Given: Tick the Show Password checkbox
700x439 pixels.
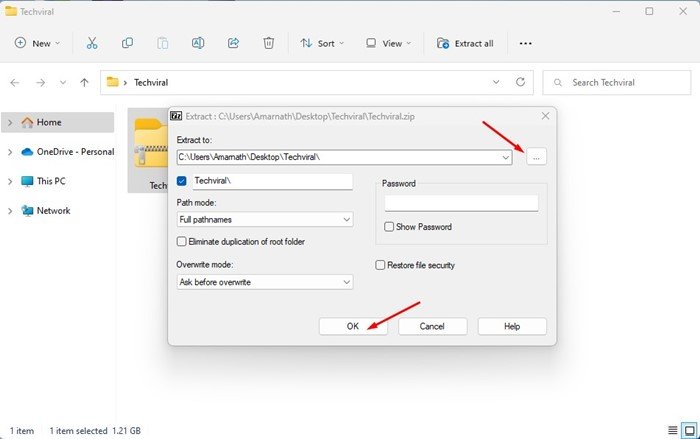Looking at the screenshot, I should point(389,227).
